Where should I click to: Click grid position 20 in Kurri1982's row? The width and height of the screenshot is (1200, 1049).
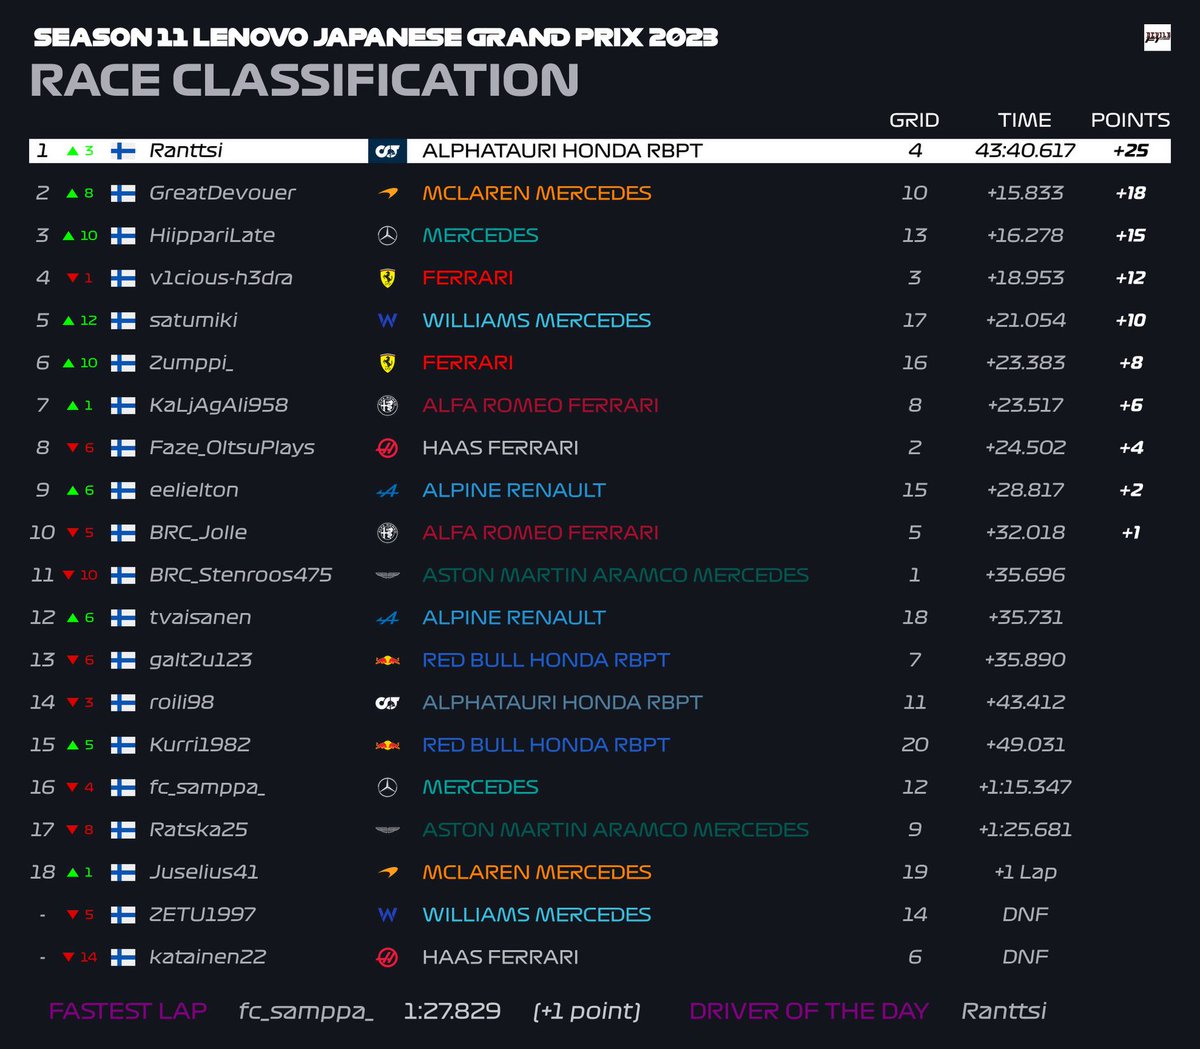tap(914, 745)
